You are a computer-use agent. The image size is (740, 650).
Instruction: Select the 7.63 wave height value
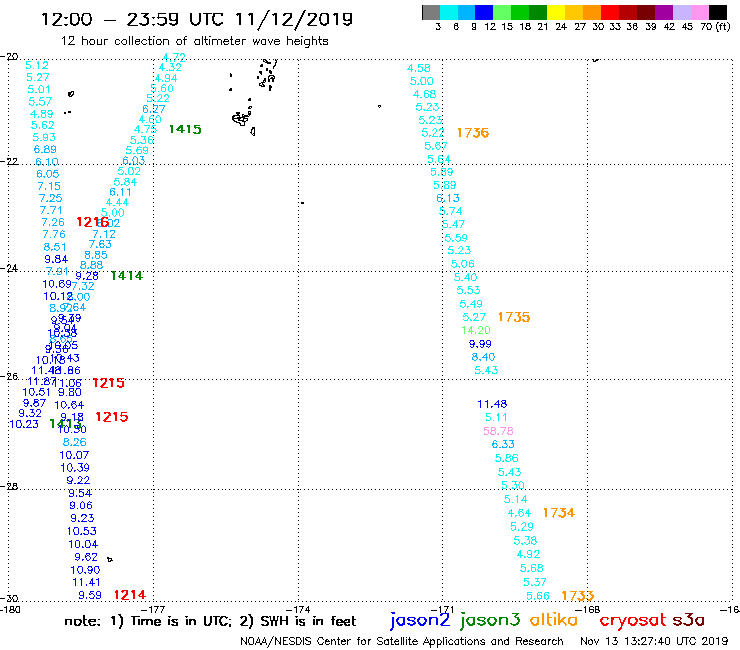100,245
